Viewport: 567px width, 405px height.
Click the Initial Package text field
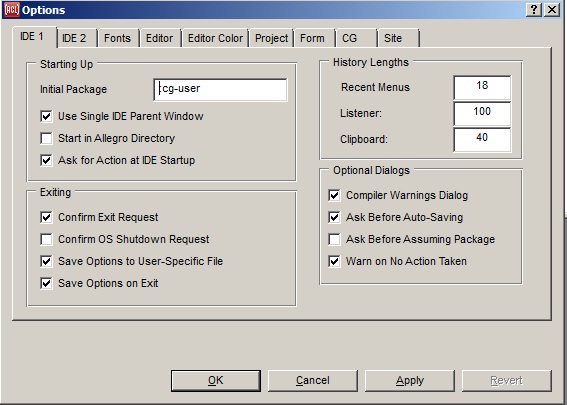tap(221, 89)
